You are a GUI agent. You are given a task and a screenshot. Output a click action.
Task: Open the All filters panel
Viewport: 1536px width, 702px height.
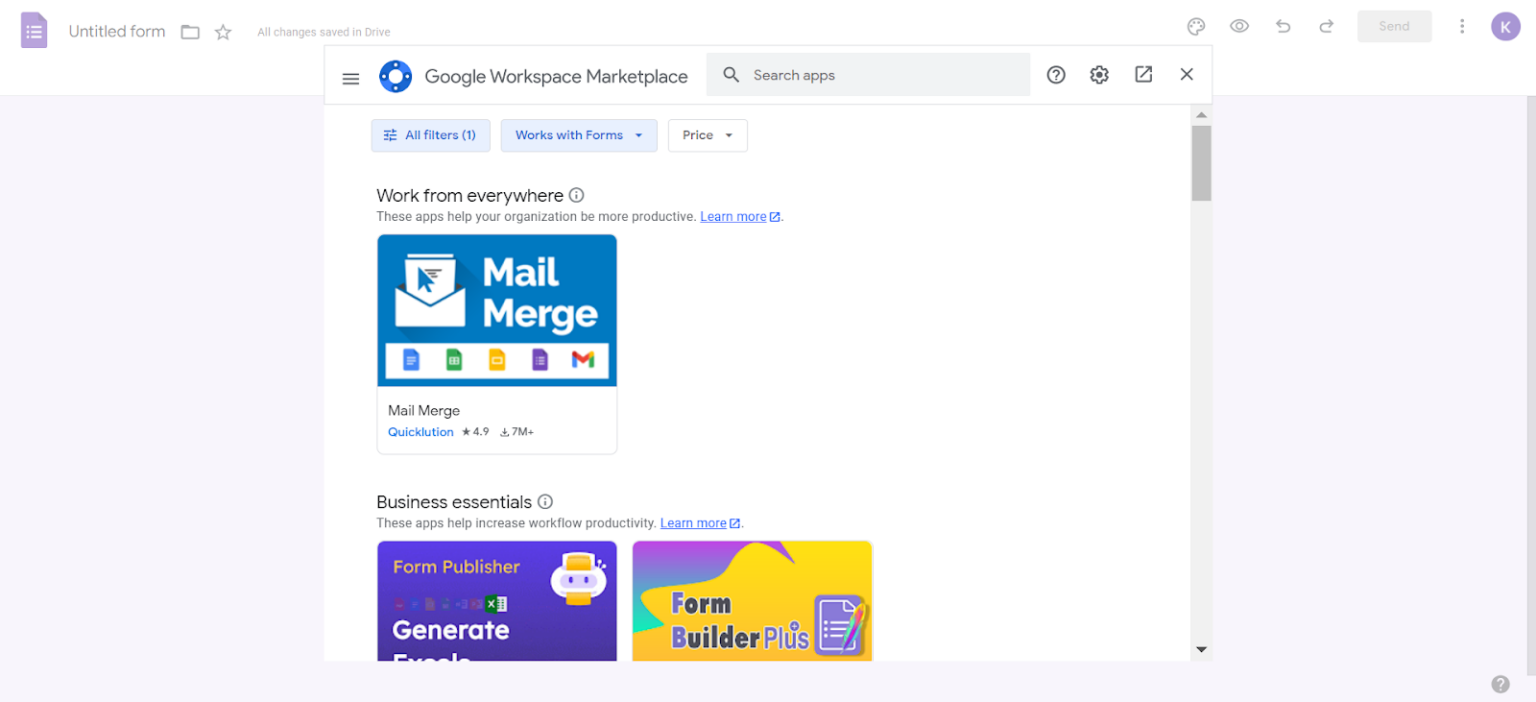(x=430, y=135)
